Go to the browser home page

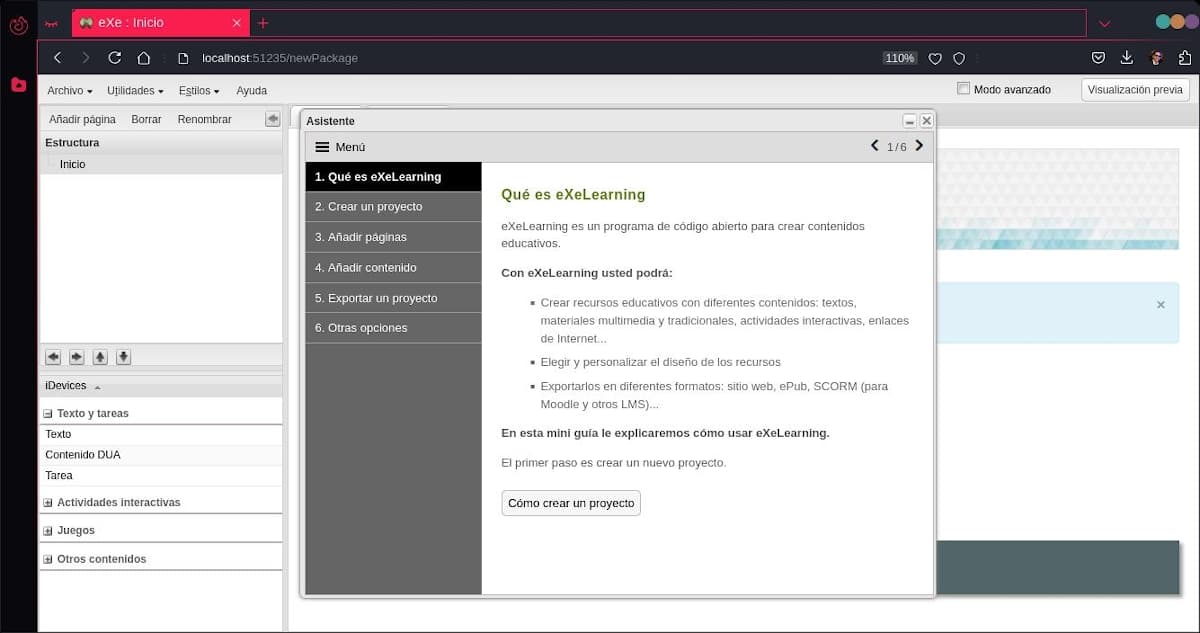tap(144, 58)
